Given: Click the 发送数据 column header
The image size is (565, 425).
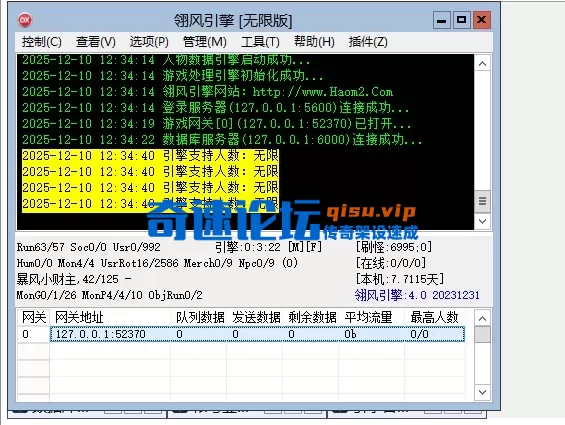Looking at the screenshot, I should coord(254,318).
